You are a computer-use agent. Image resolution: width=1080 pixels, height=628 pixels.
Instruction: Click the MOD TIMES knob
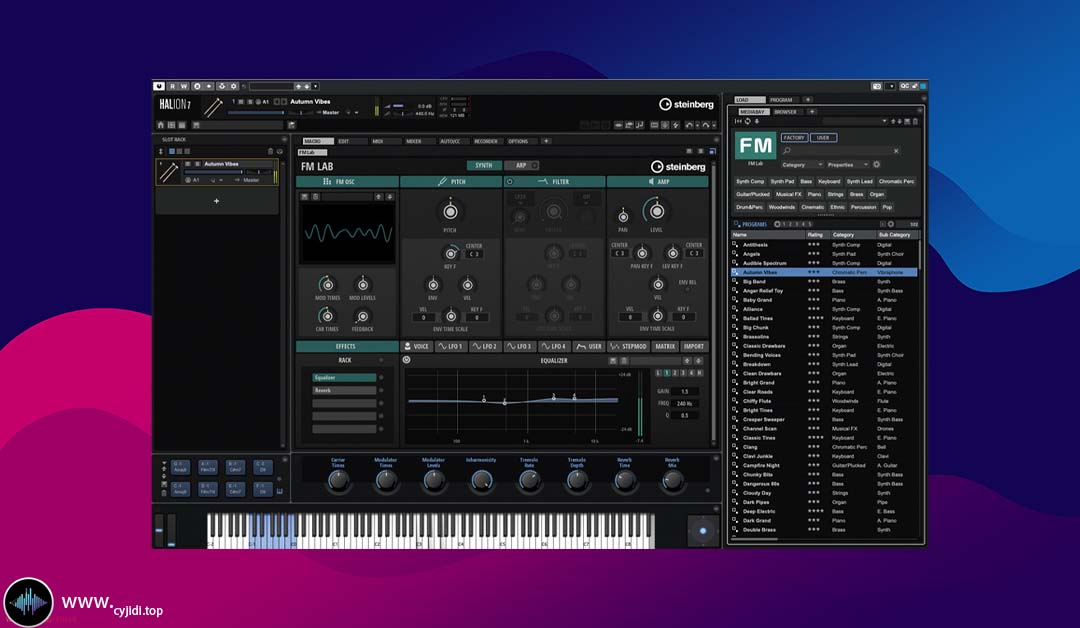click(328, 284)
